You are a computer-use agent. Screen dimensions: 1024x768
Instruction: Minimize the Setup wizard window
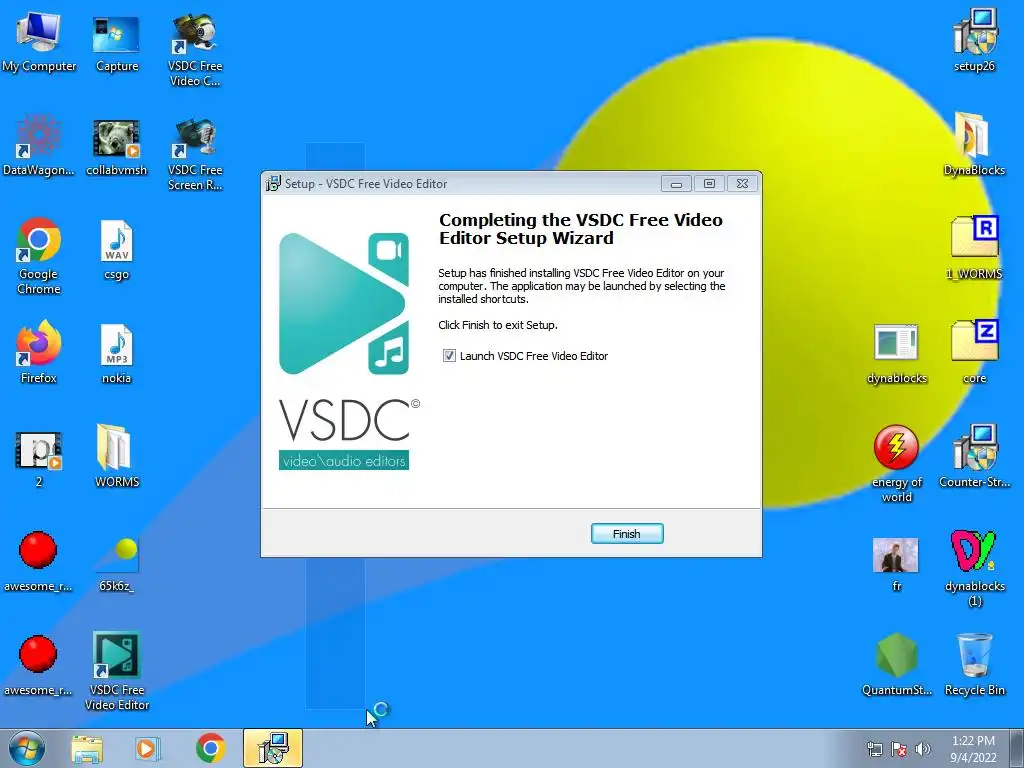click(x=677, y=184)
